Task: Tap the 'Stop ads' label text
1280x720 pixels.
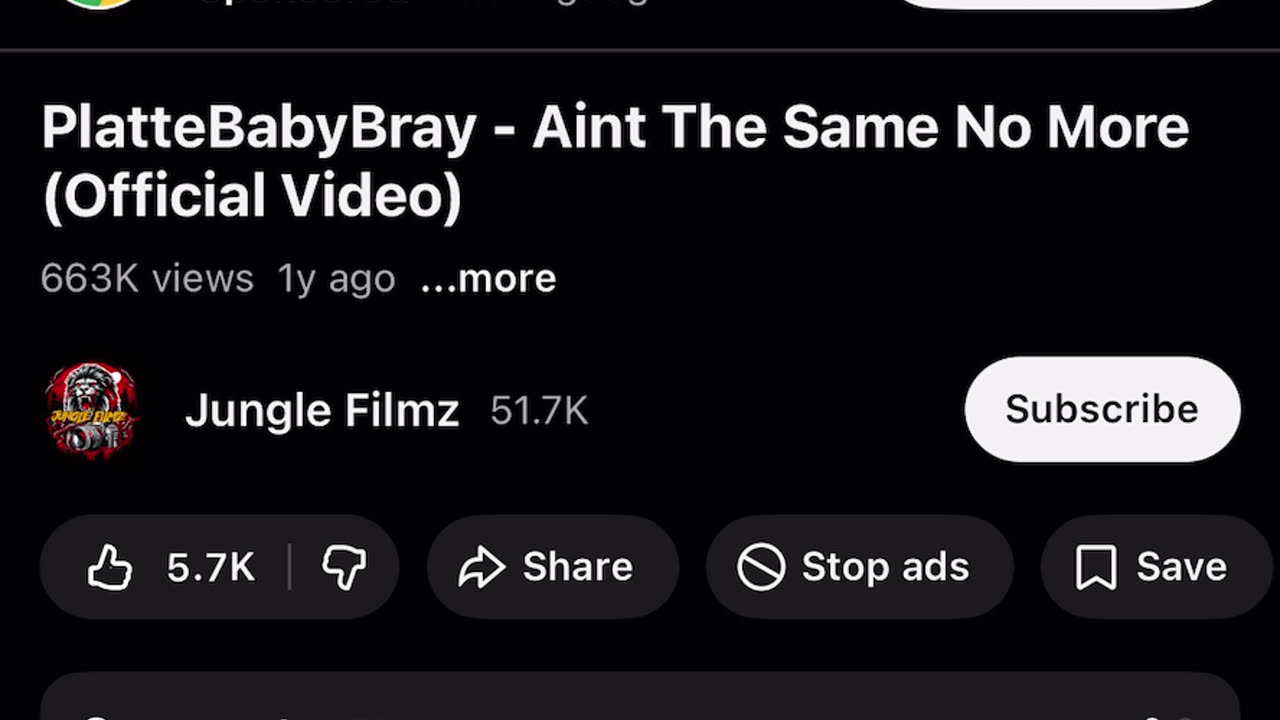Action: point(885,567)
